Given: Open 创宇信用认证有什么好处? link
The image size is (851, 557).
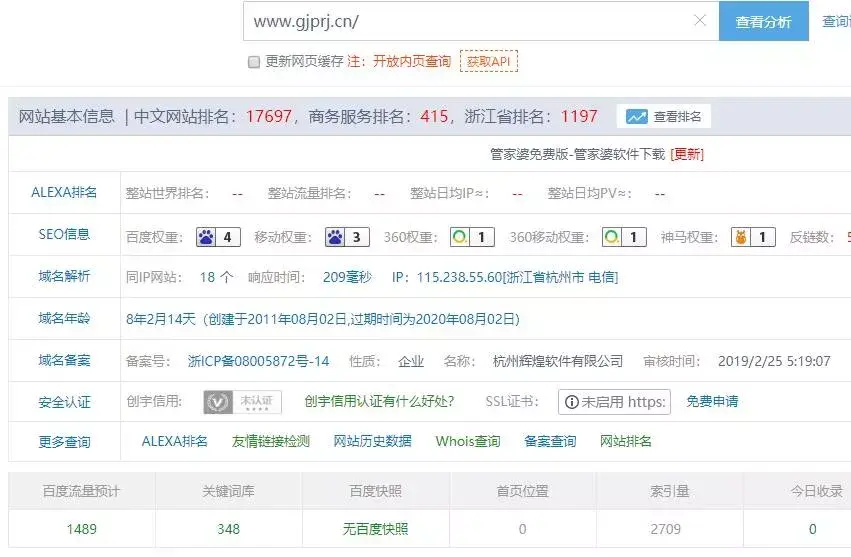Looking at the screenshot, I should [x=379, y=401].
